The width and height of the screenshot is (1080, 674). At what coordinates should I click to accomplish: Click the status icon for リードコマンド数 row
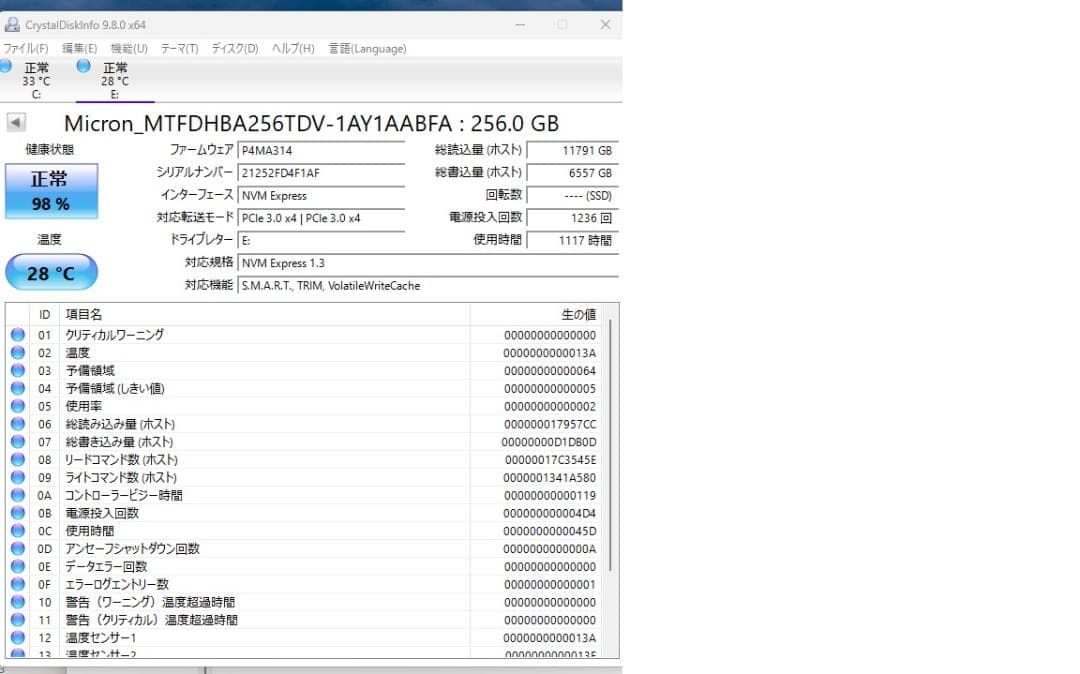pos(18,460)
